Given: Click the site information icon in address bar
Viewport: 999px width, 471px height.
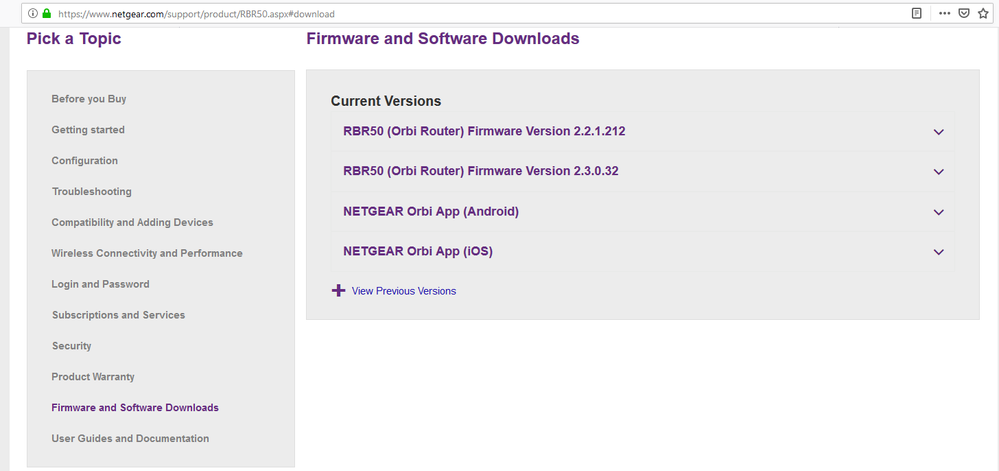Looking at the screenshot, I should coord(33,13).
